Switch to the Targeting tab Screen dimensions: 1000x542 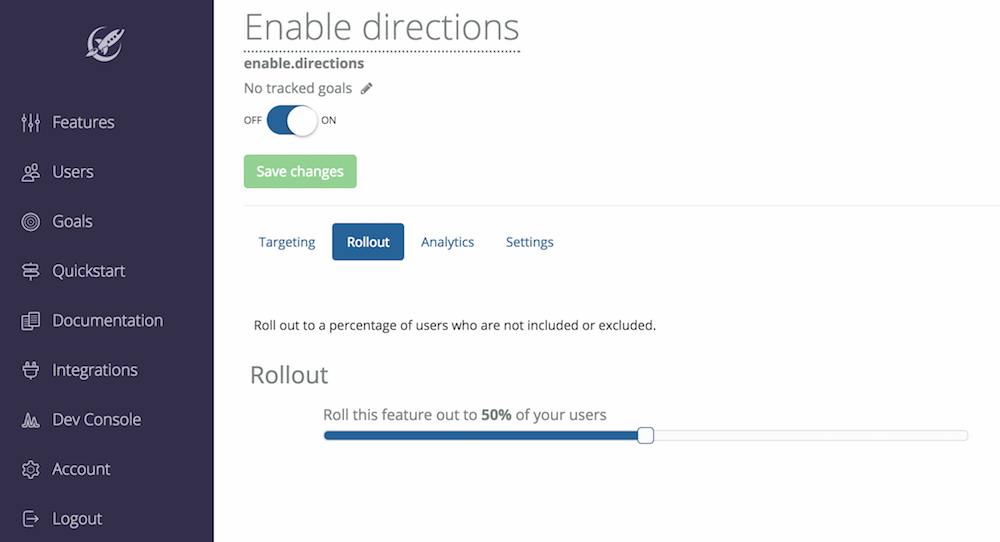tap(287, 242)
